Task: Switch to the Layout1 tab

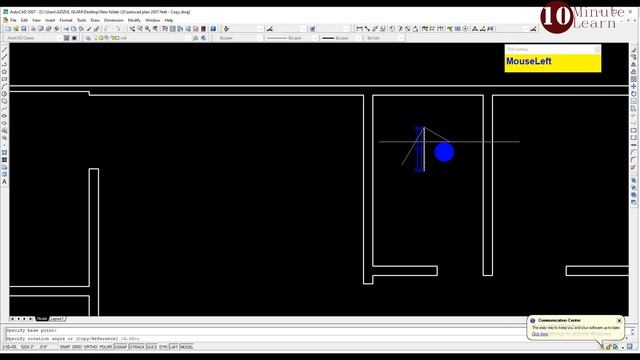Action: [57, 319]
